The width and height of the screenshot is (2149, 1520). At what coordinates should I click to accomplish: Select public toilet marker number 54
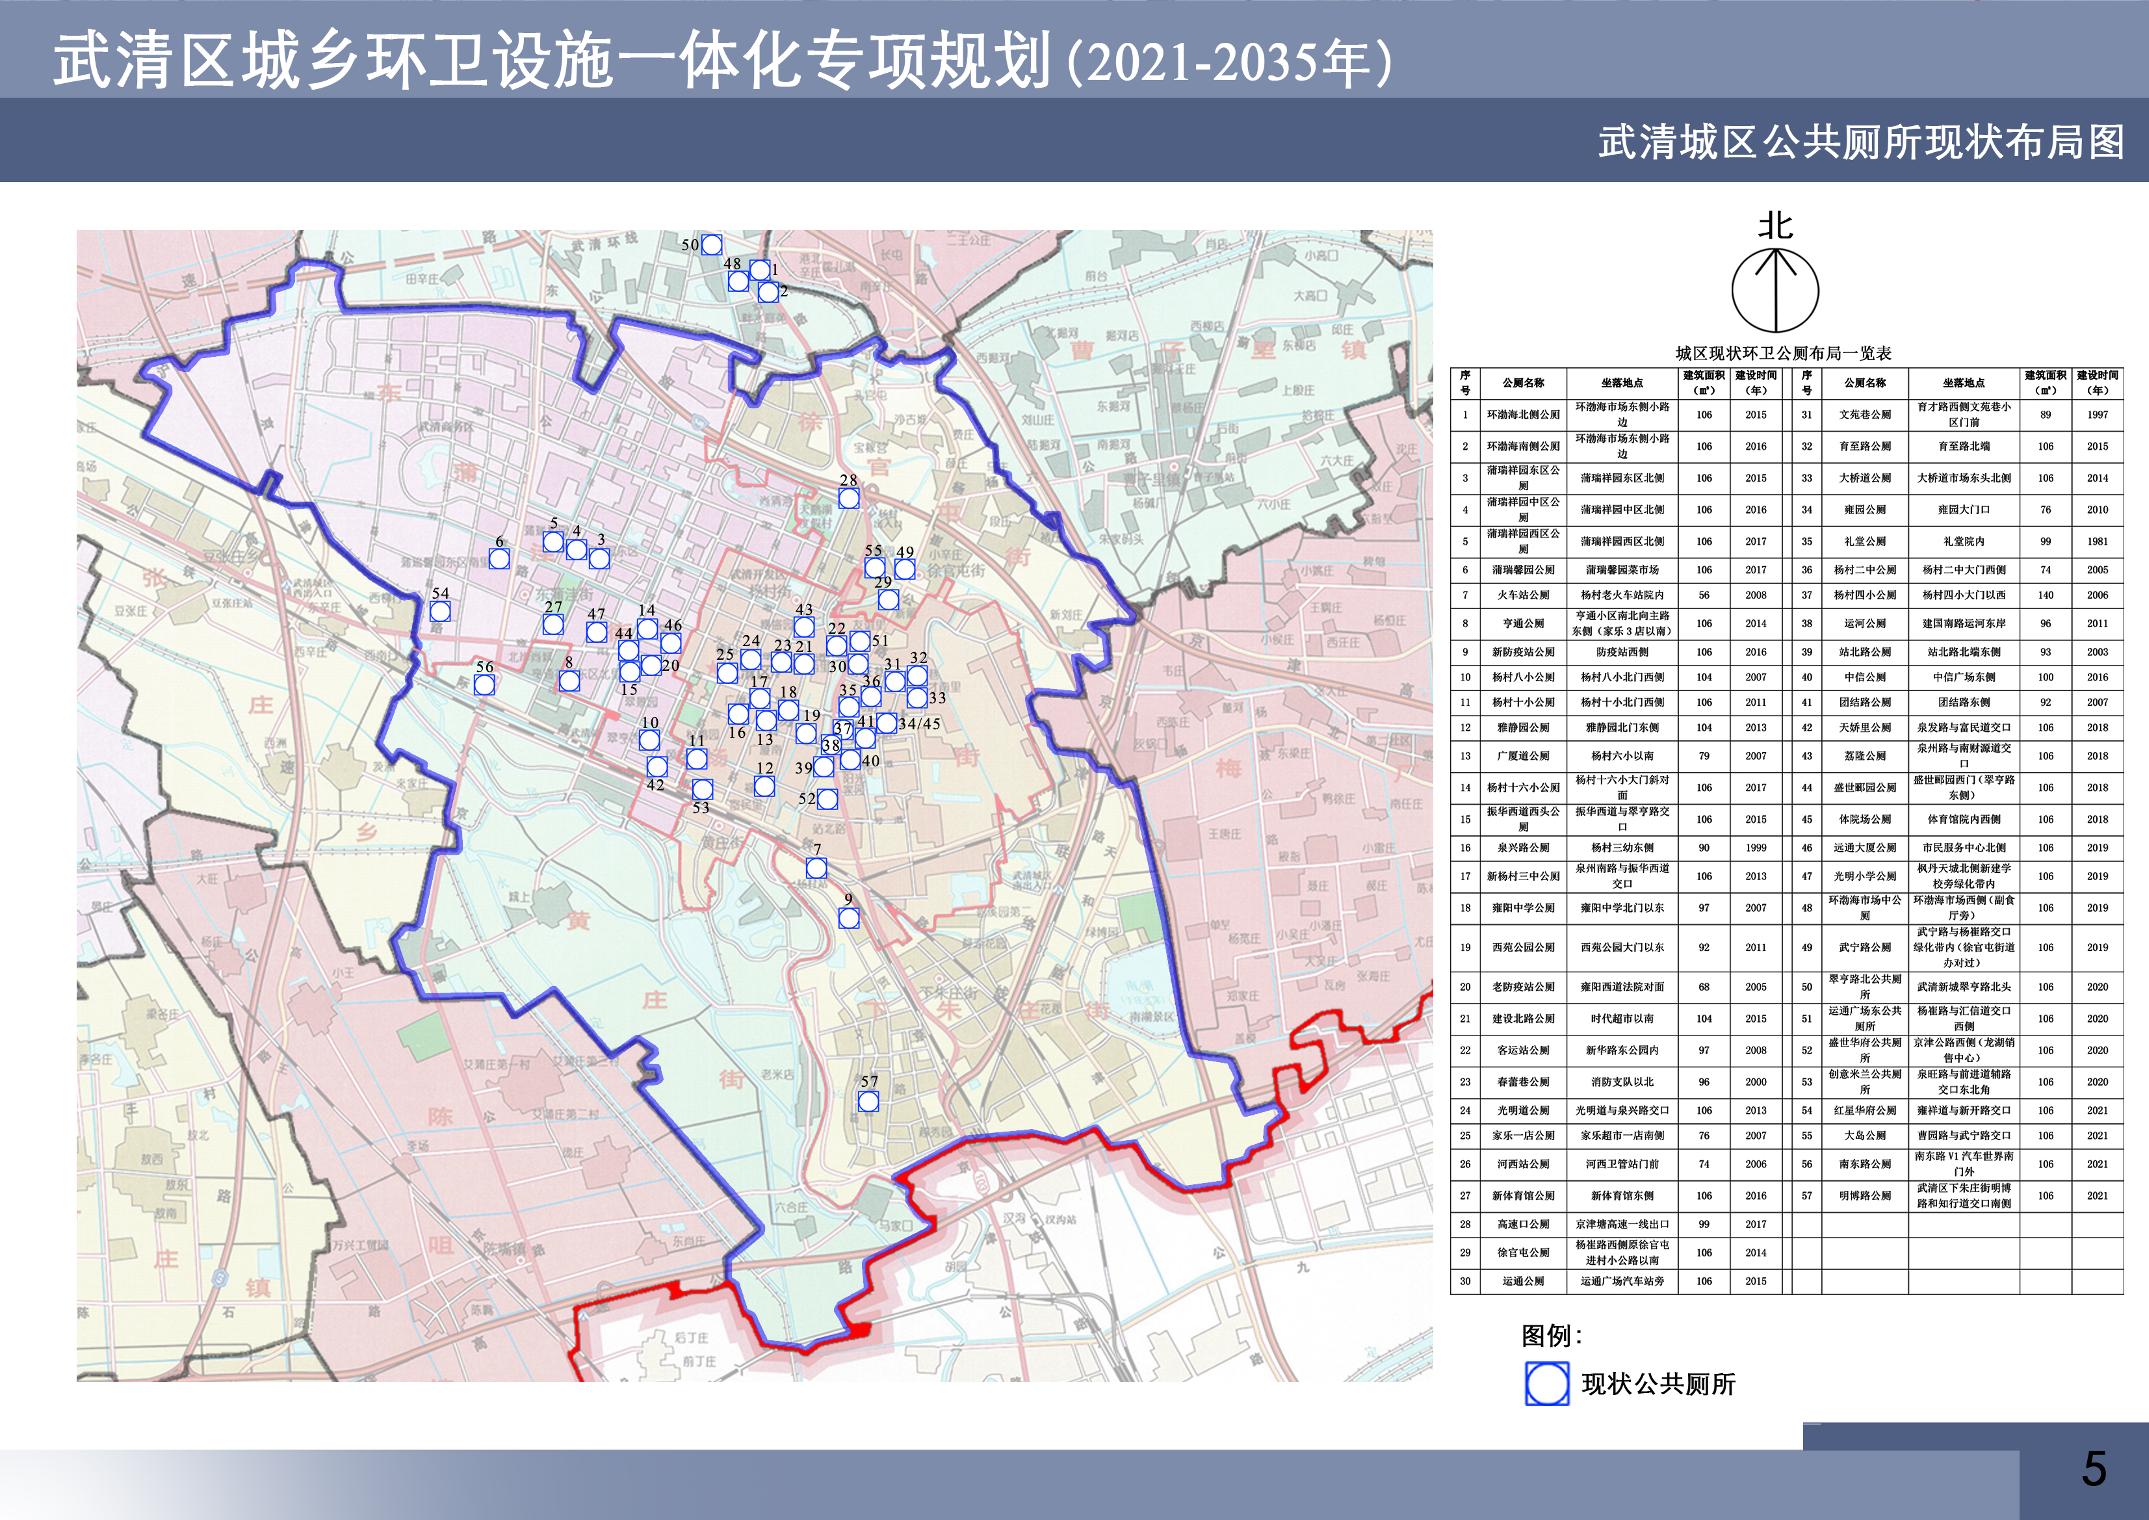tap(440, 610)
